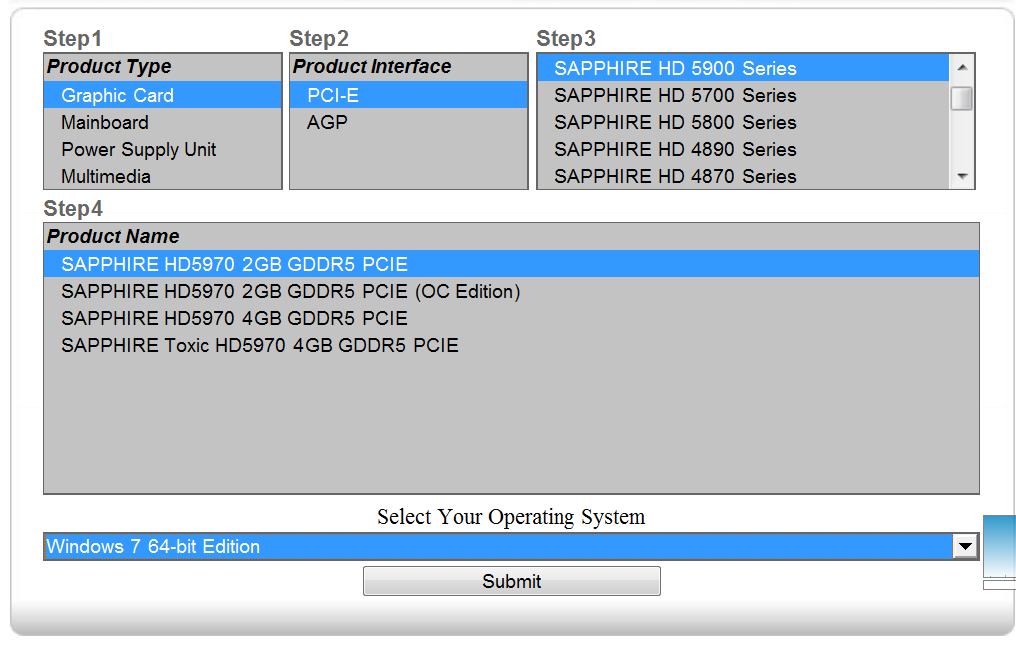
Task: Open the operating system dropdown
Action: 965,546
